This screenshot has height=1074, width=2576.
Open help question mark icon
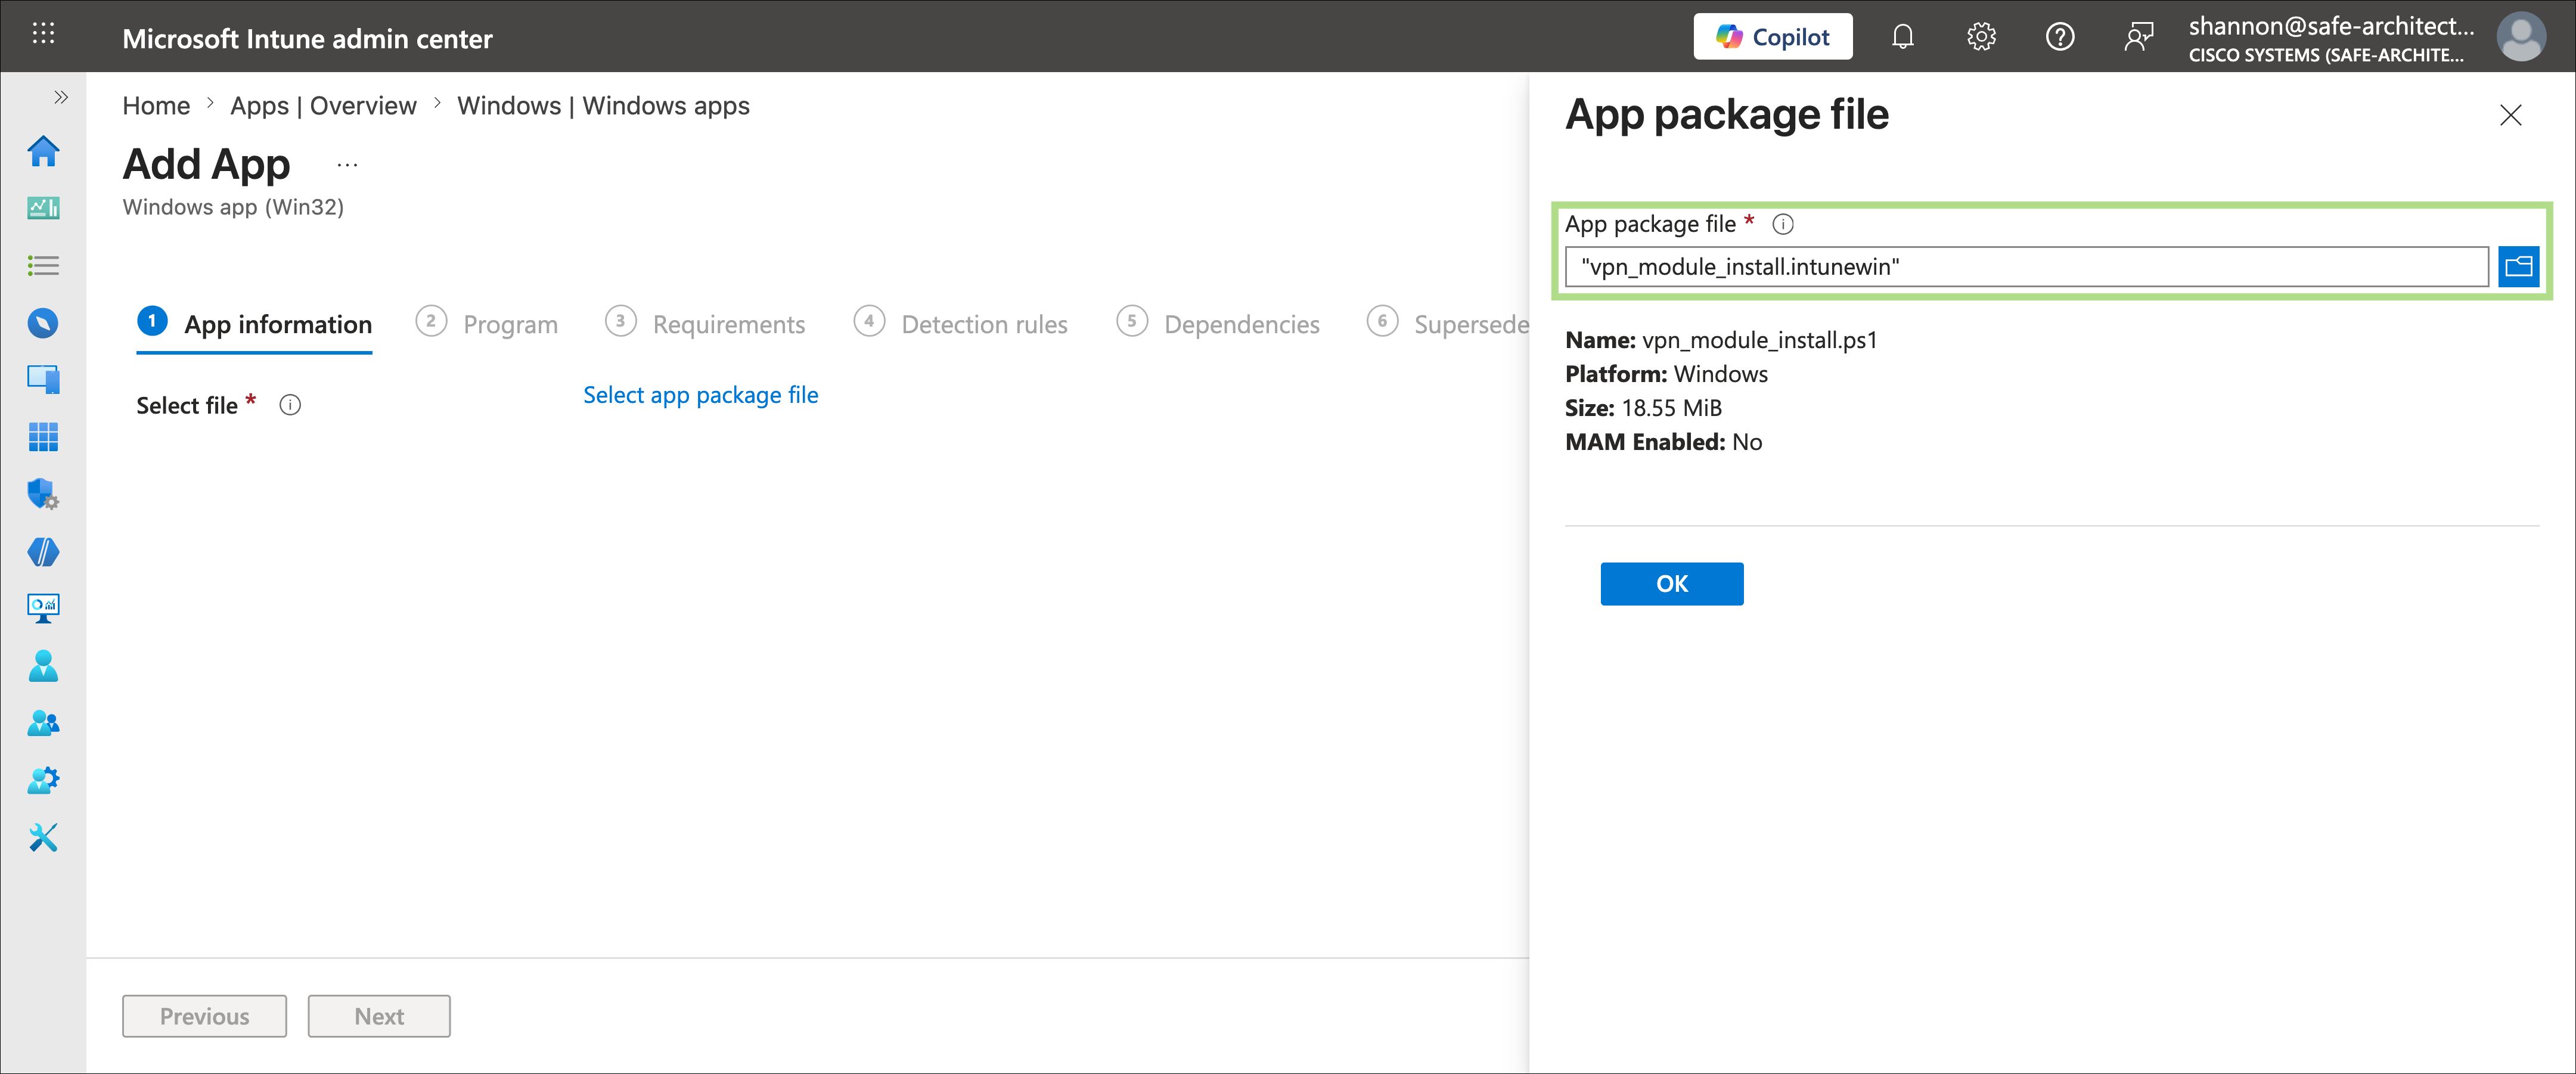[x=2059, y=37]
